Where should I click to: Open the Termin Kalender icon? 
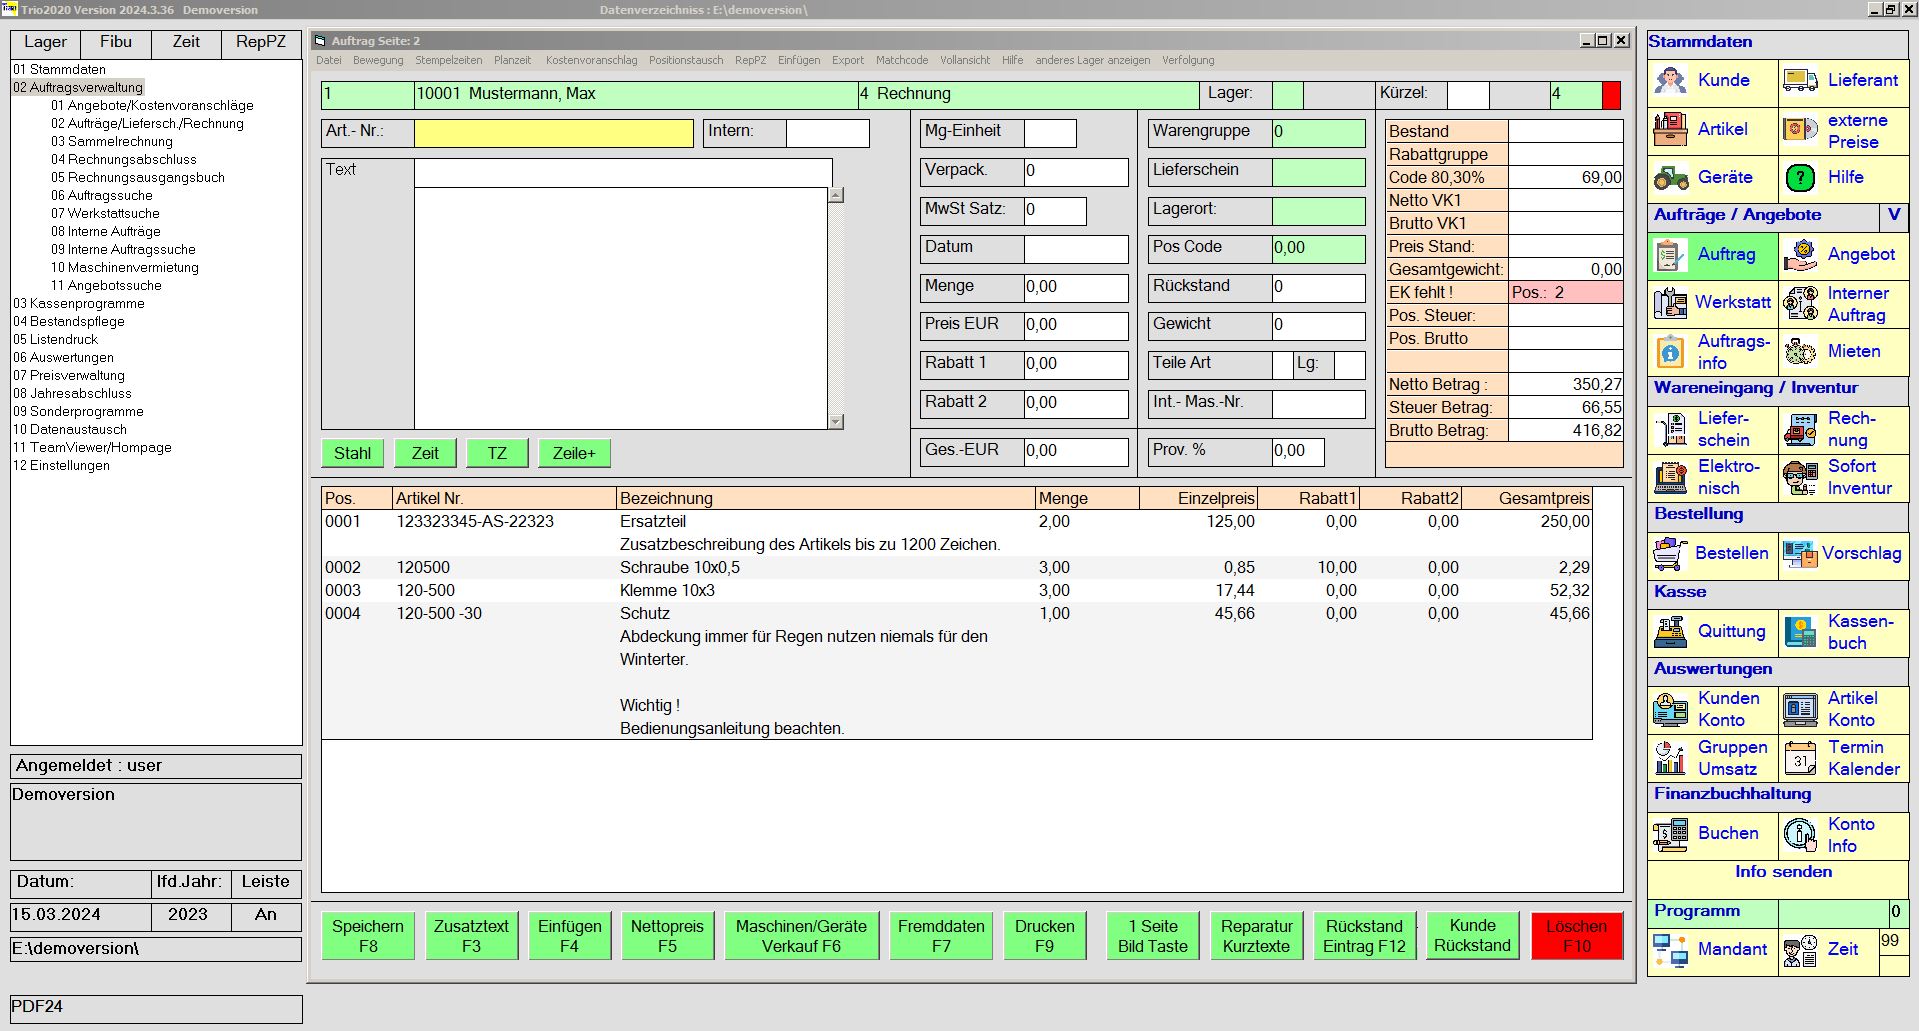(1800, 758)
